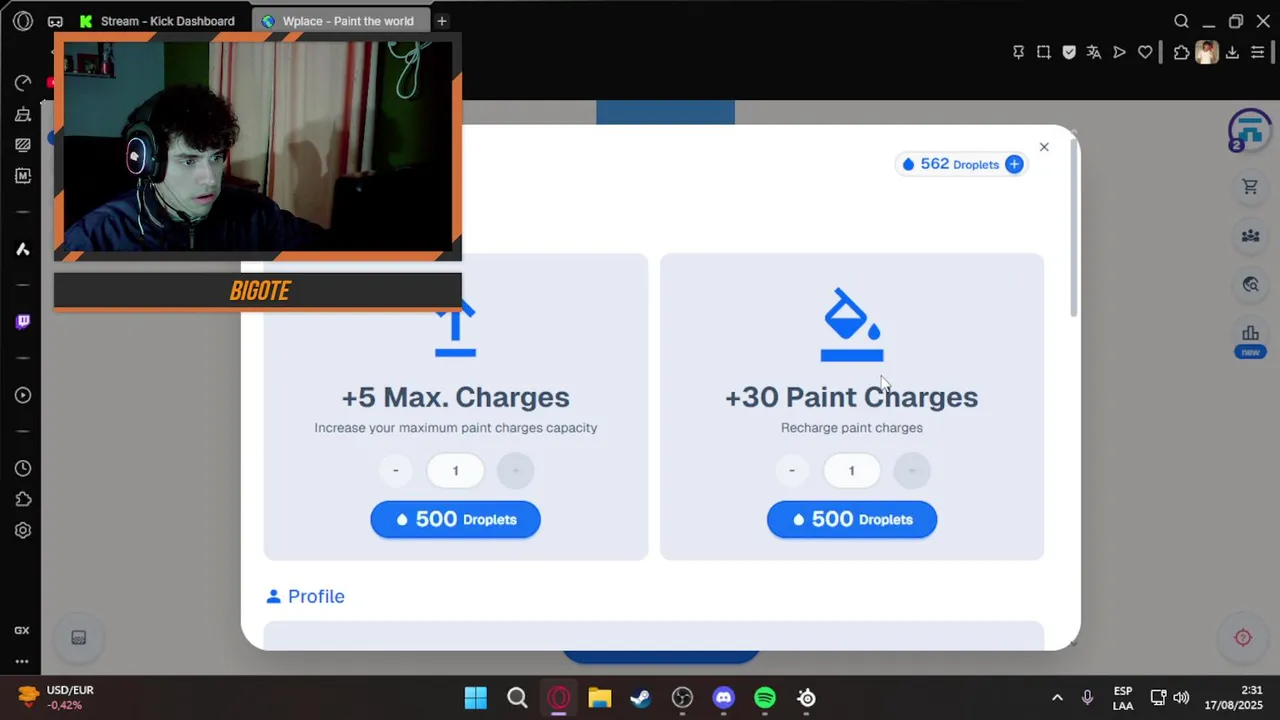The width and height of the screenshot is (1280, 720).
Task: Click the dialog's vertical scrollbar
Action: (x=1074, y=230)
